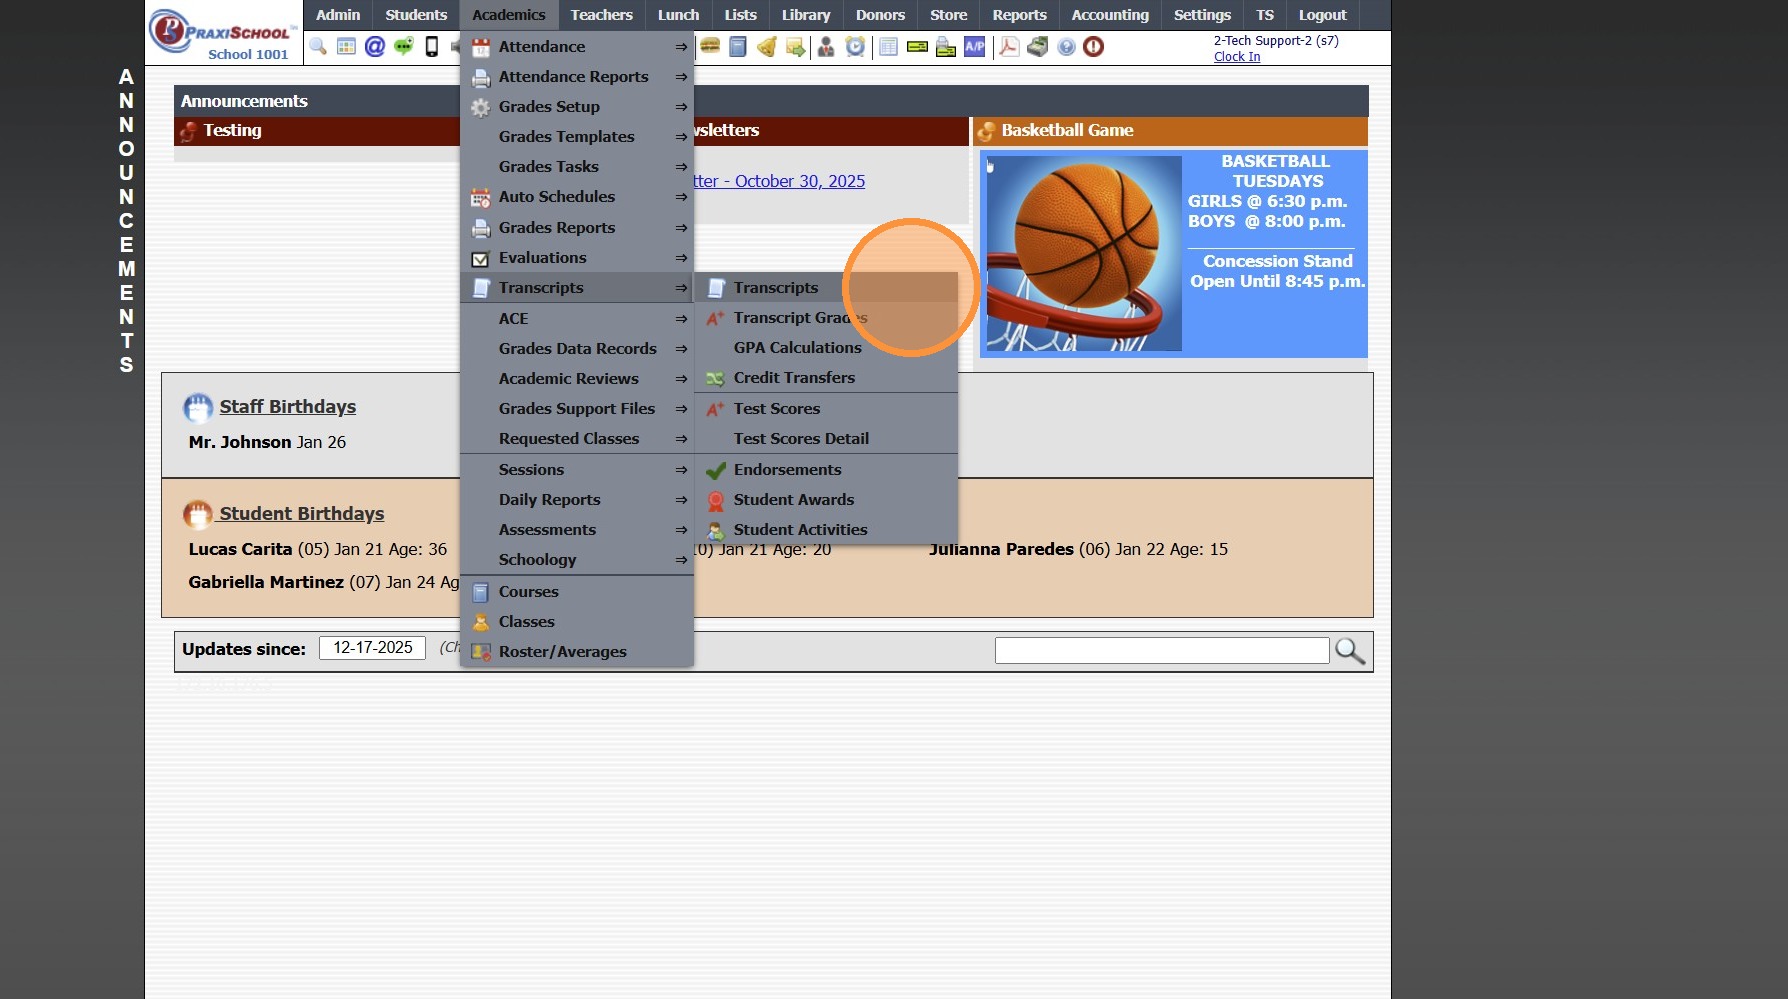Open the Lunch menu
The width and height of the screenshot is (1788, 999).
pos(679,15)
